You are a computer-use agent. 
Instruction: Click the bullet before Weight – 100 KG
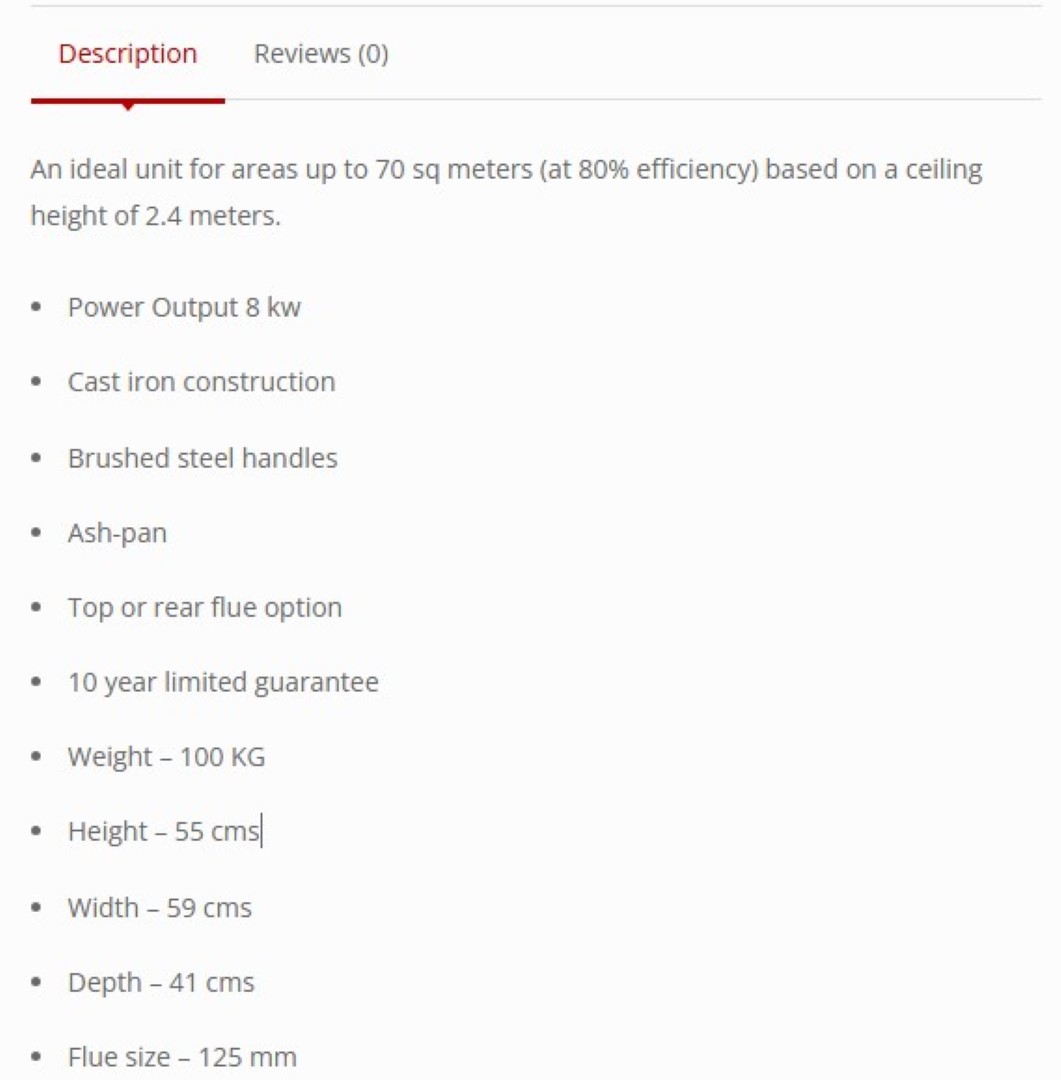coord(37,756)
